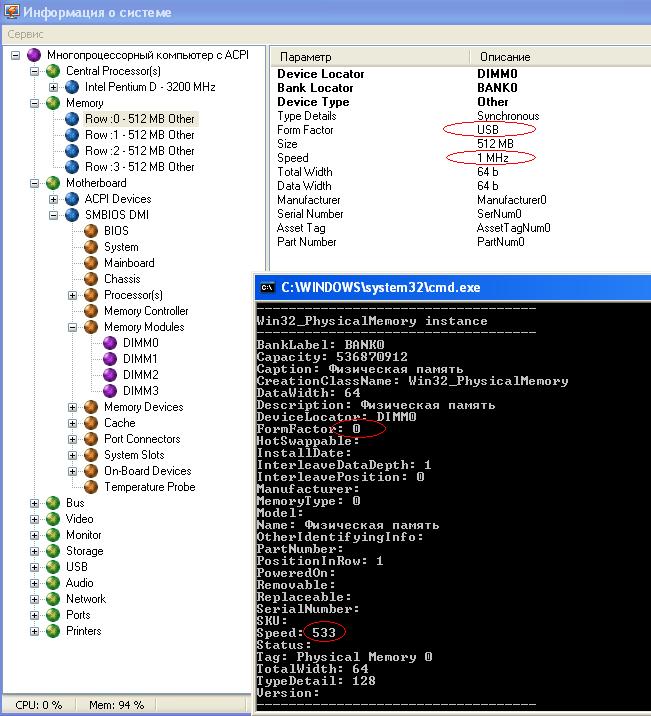
Task: Expand the Storage category
Action: [x=34, y=551]
